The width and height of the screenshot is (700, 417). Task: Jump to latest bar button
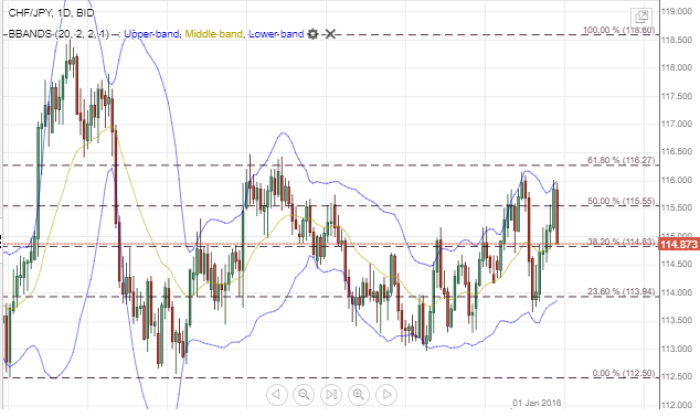[331, 394]
